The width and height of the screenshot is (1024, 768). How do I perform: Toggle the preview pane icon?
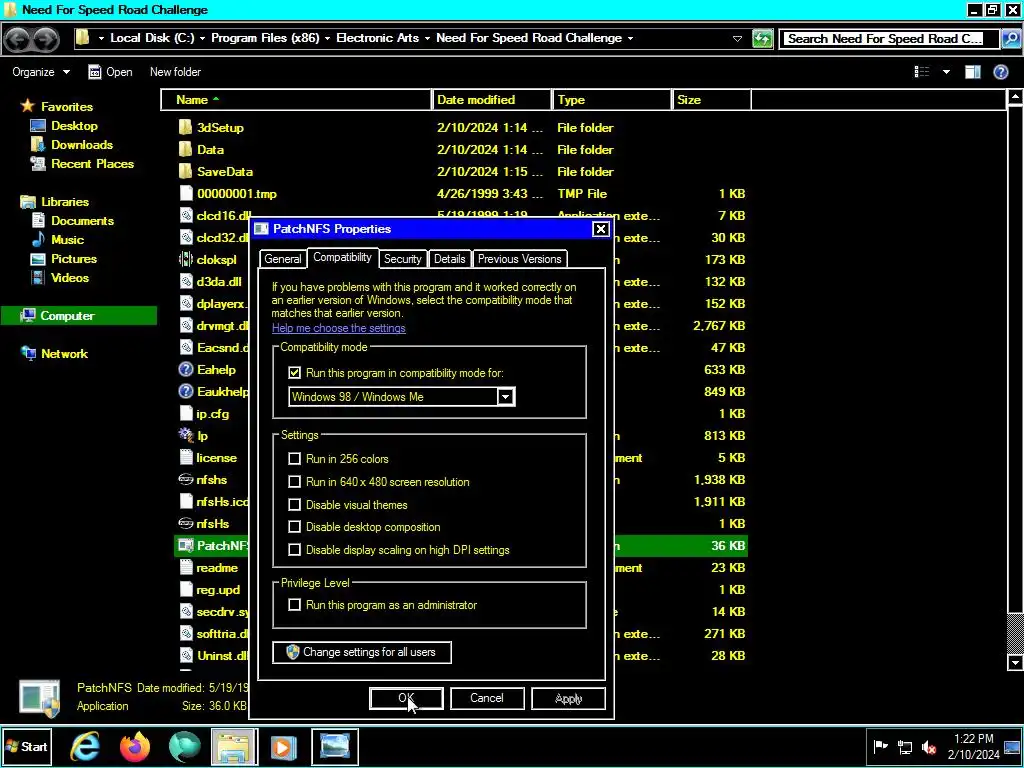973,72
